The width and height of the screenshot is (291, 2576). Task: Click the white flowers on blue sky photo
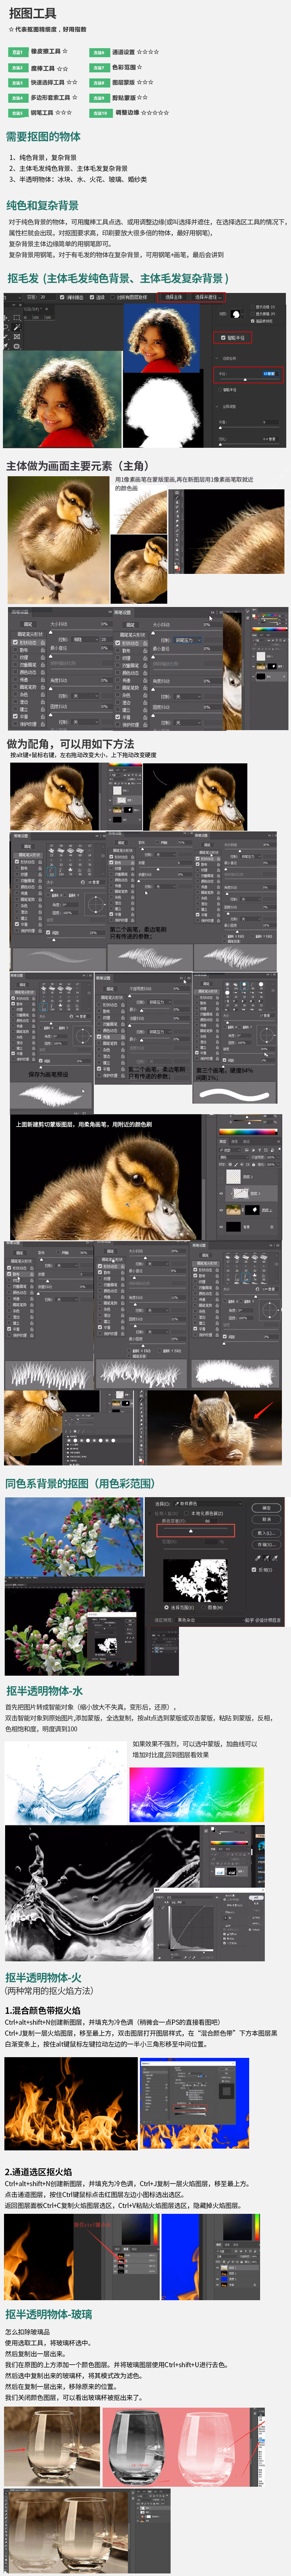[x=74, y=1536]
